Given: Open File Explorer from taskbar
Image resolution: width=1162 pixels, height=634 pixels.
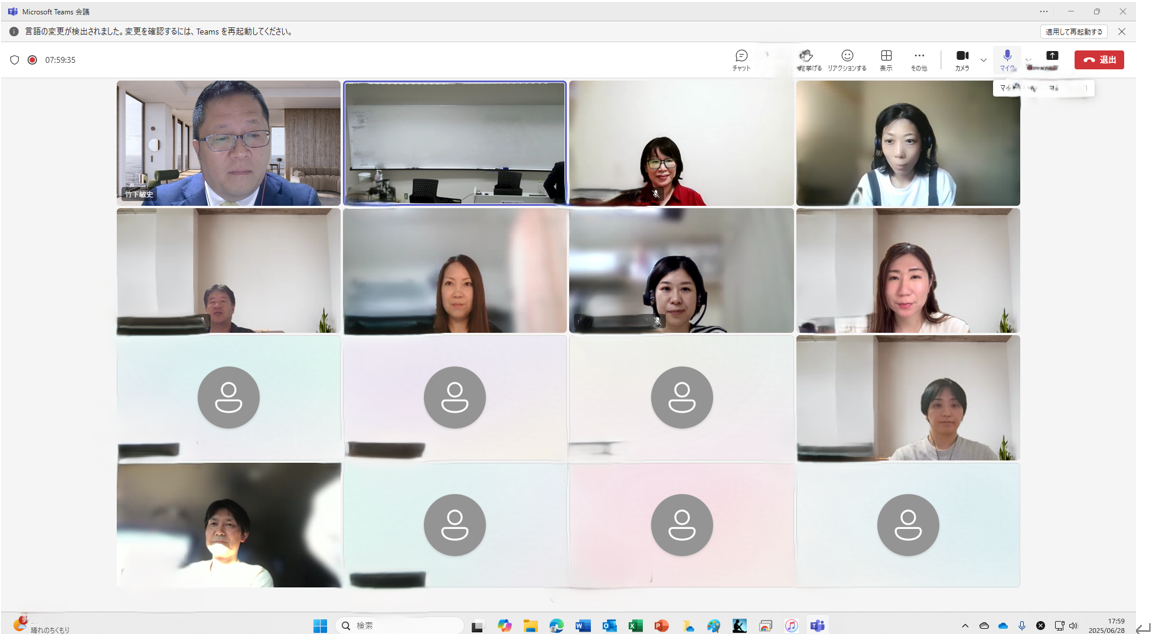Looking at the screenshot, I should [531, 626].
